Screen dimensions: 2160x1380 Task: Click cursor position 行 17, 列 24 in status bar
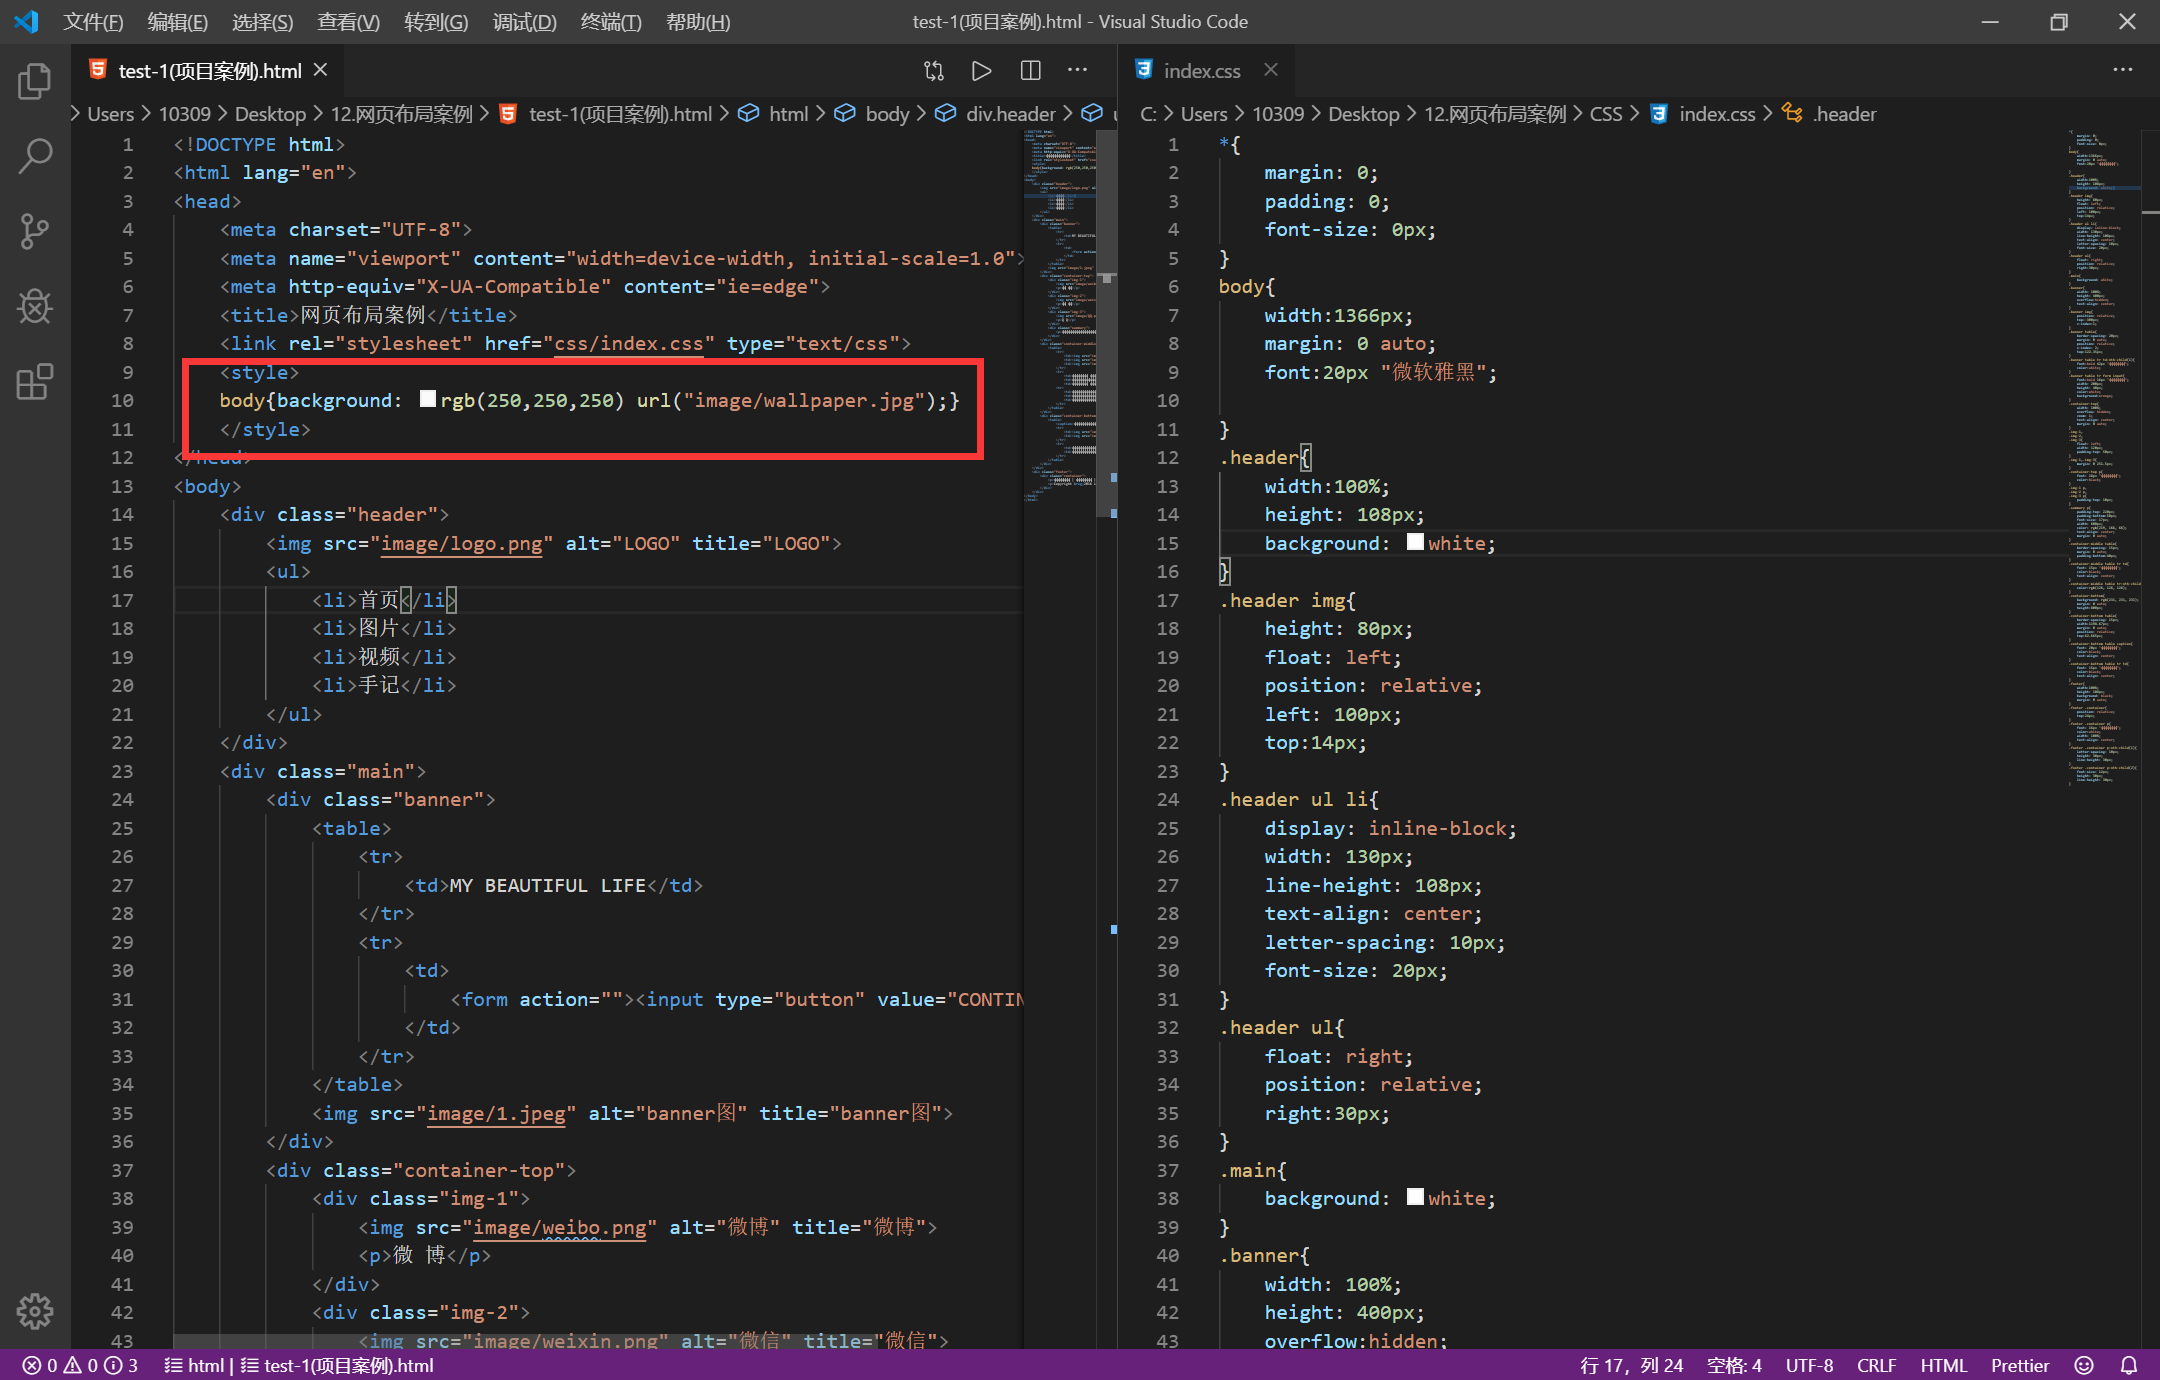tap(1631, 1365)
